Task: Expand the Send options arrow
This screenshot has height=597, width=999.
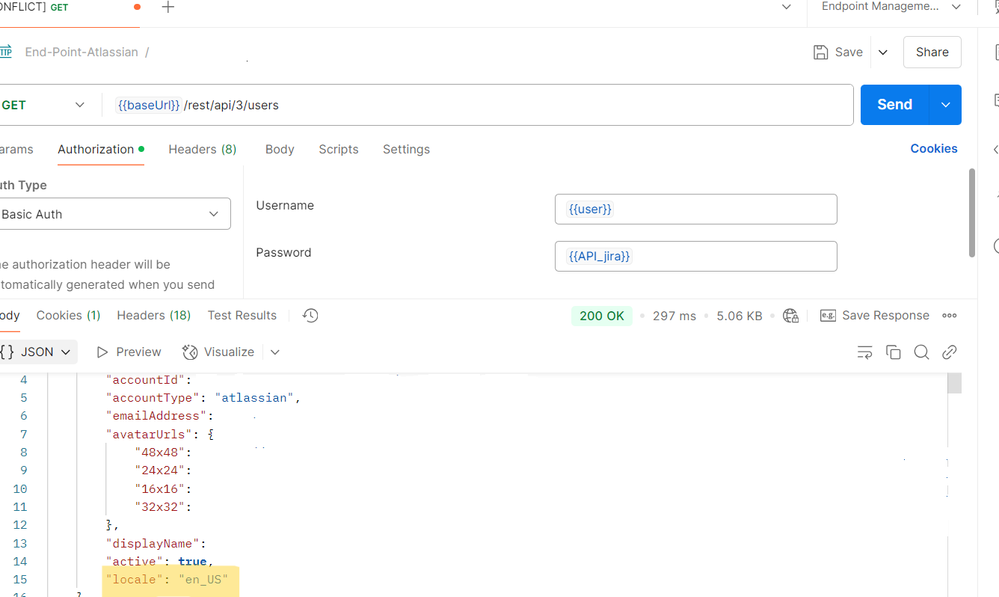Action: (945, 104)
